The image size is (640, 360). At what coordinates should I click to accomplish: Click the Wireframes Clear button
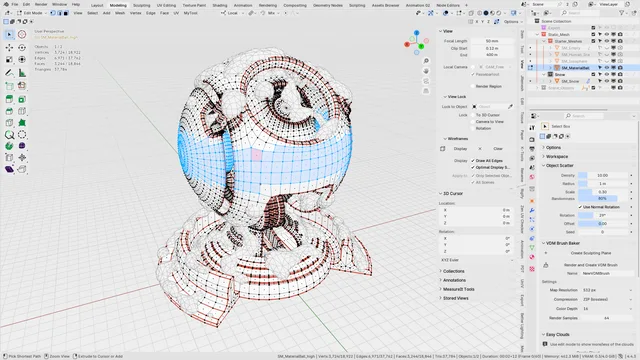click(x=498, y=149)
